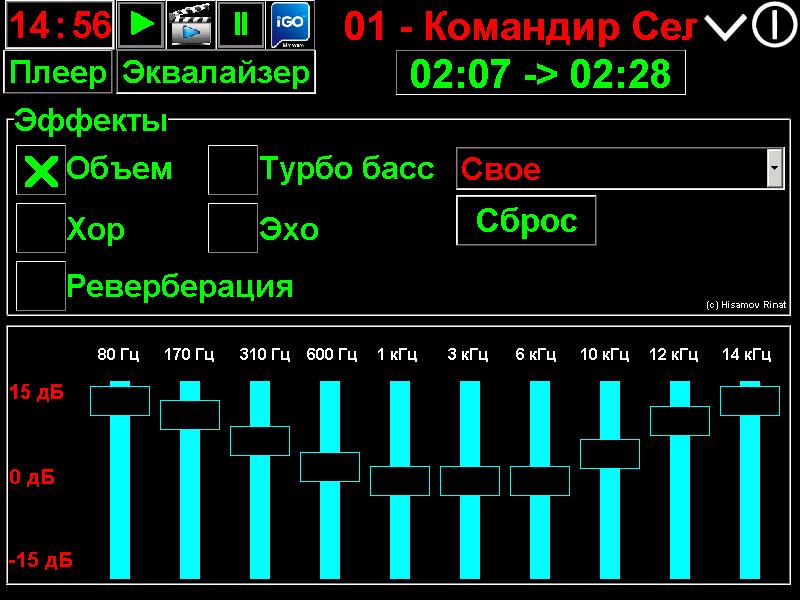This screenshot has width=800, height=600.
Task: Enable the Турбо басс checkbox
Action: (233, 170)
